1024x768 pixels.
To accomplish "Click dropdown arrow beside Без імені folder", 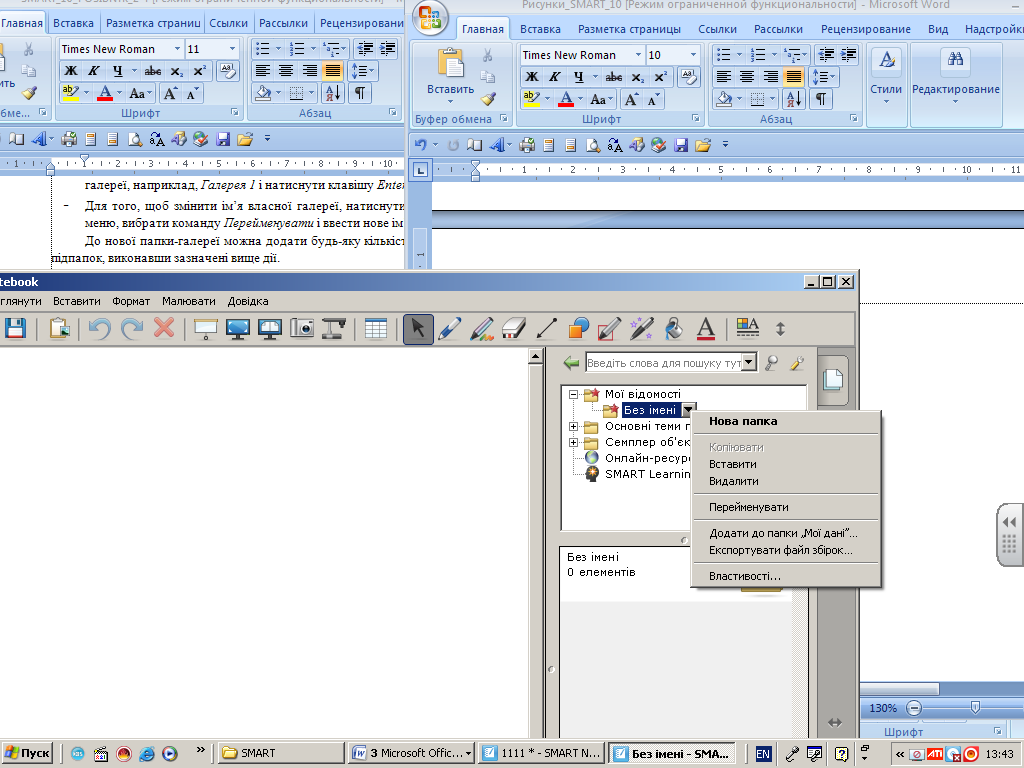I will point(688,410).
